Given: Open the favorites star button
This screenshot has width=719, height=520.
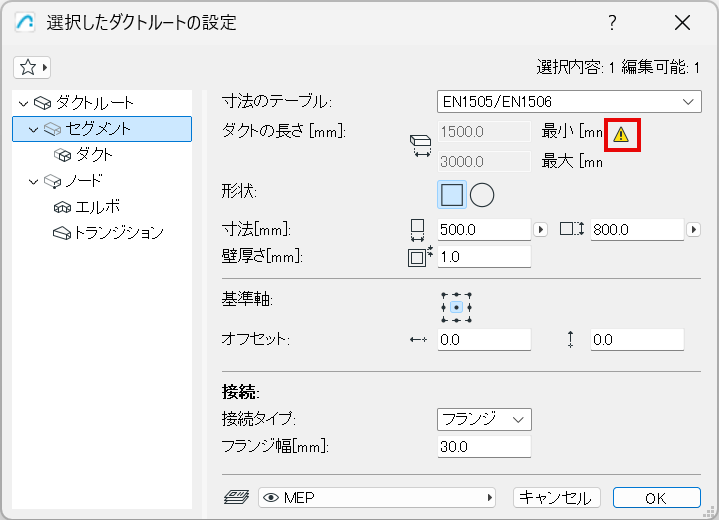Looking at the screenshot, I should point(33,67).
